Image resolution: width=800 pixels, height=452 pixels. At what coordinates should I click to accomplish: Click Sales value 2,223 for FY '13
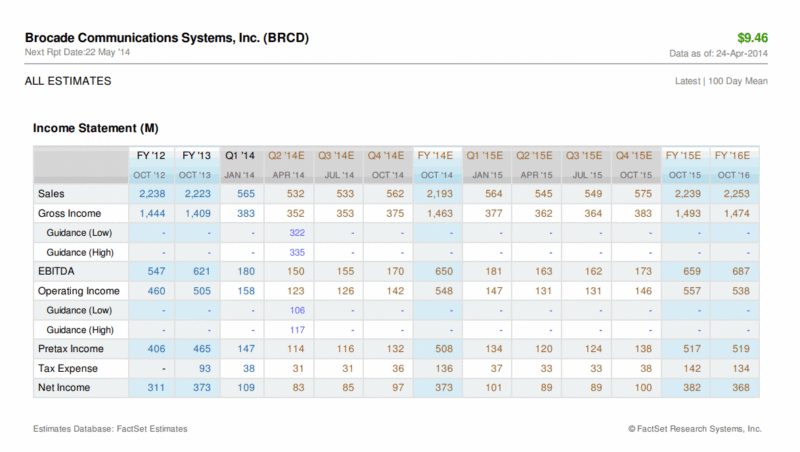[x=197, y=194]
